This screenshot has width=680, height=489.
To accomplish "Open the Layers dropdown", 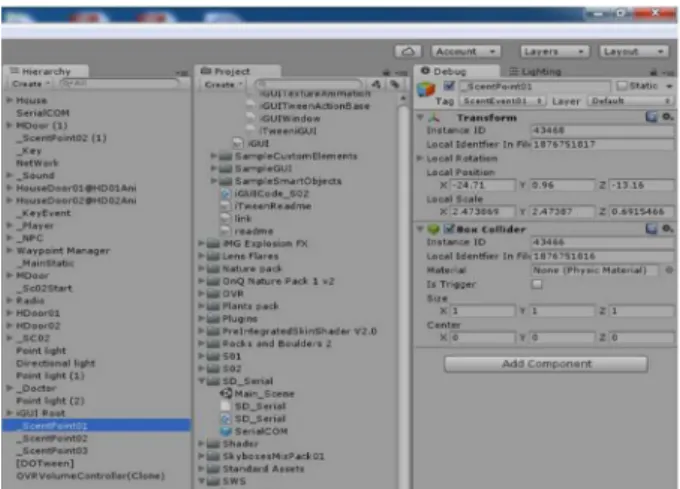I will tap(555, 52).
